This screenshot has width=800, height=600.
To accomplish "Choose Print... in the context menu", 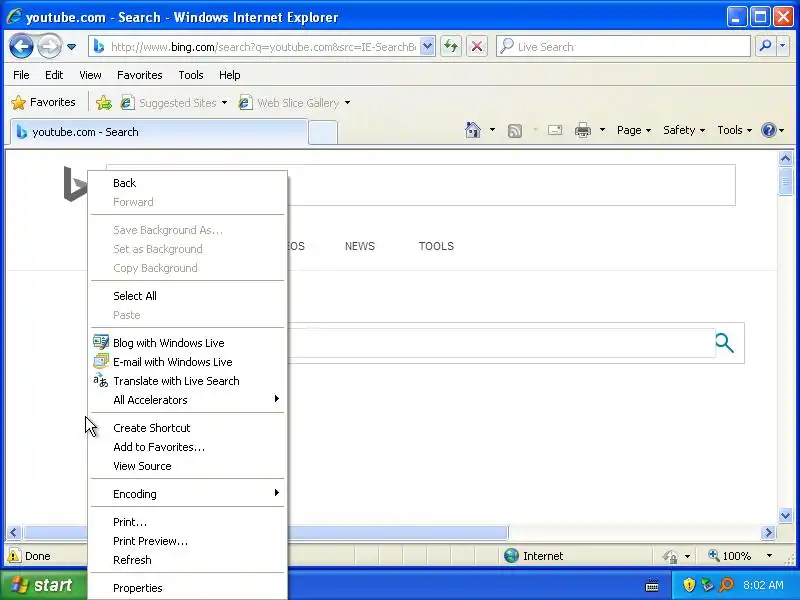I will [x=187, y=522].
